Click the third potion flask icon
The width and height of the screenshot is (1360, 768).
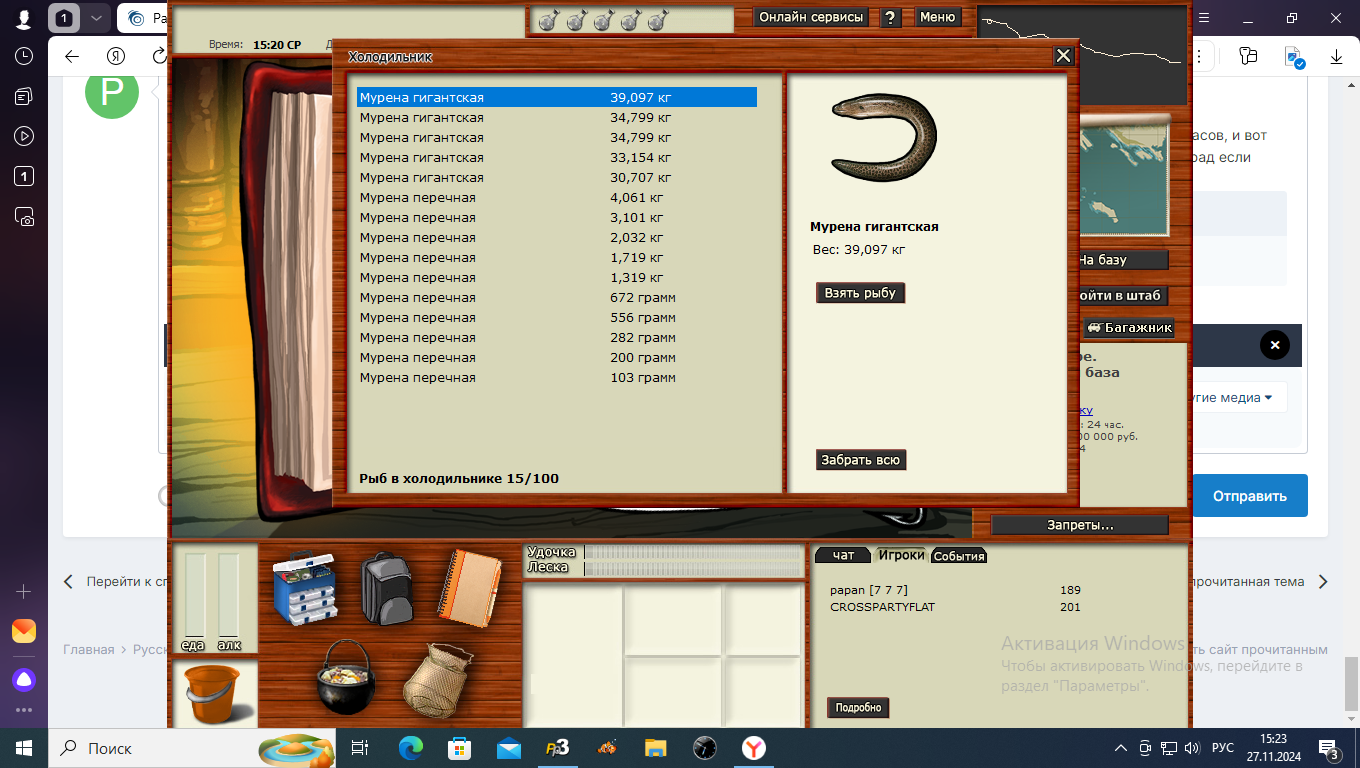pyautogui.click(x=603, y=19)
